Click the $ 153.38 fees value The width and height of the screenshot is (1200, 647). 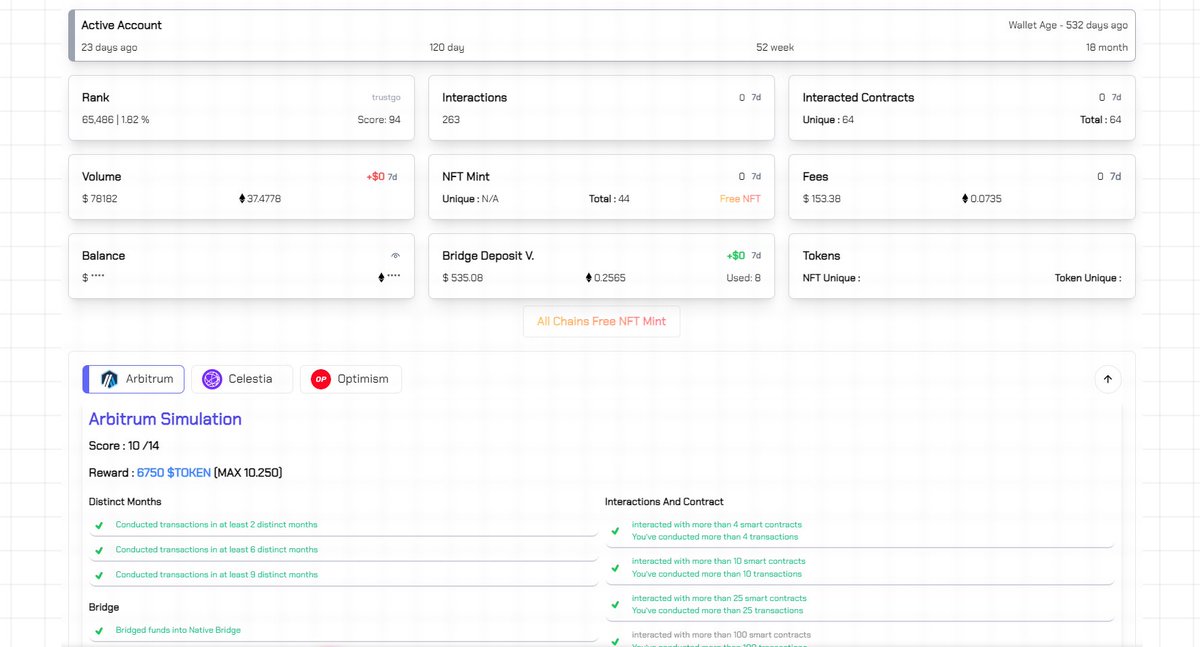pyautogui.click(x=821, y=199)
